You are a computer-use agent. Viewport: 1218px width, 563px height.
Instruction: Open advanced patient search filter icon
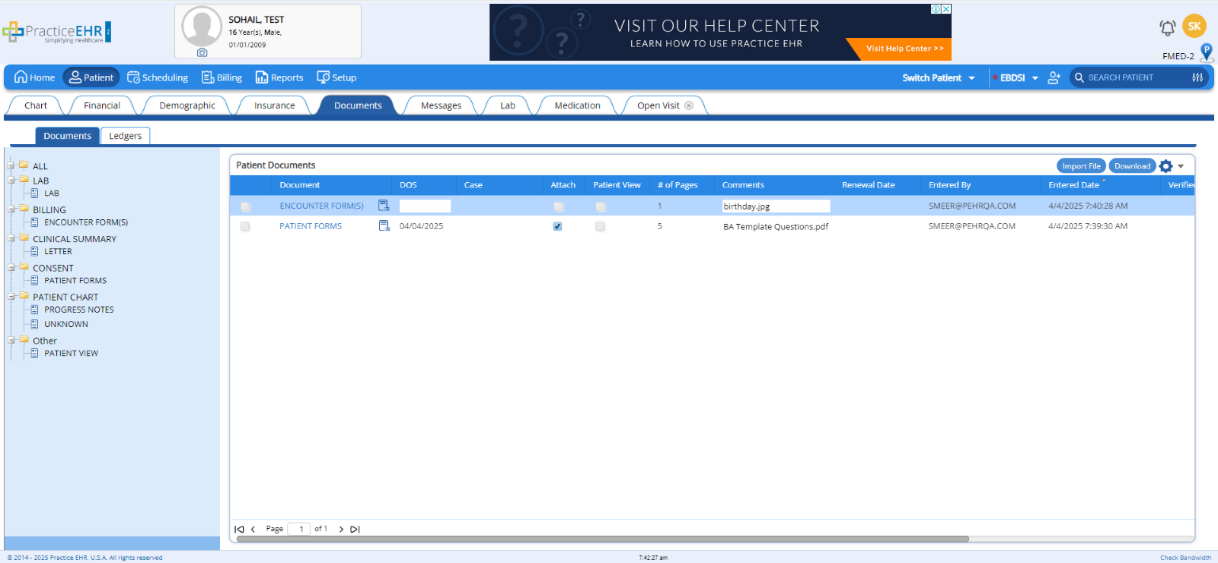(x=1197, y=77)
